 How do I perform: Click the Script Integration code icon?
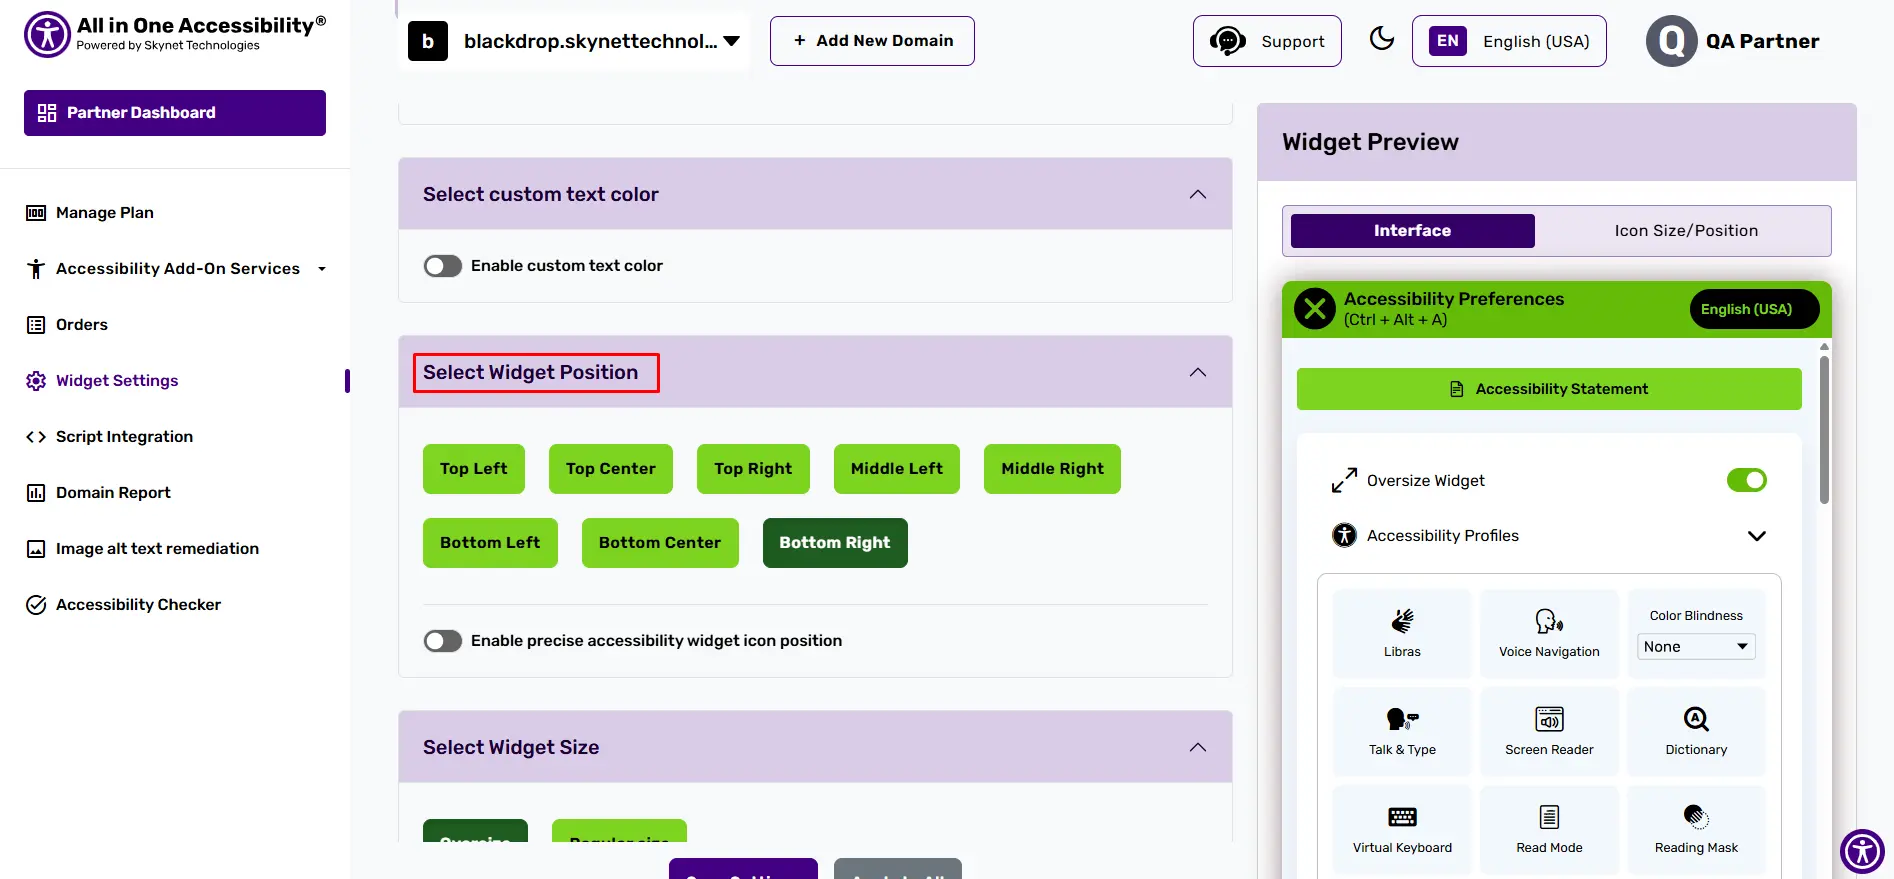[x=36, y=437]
